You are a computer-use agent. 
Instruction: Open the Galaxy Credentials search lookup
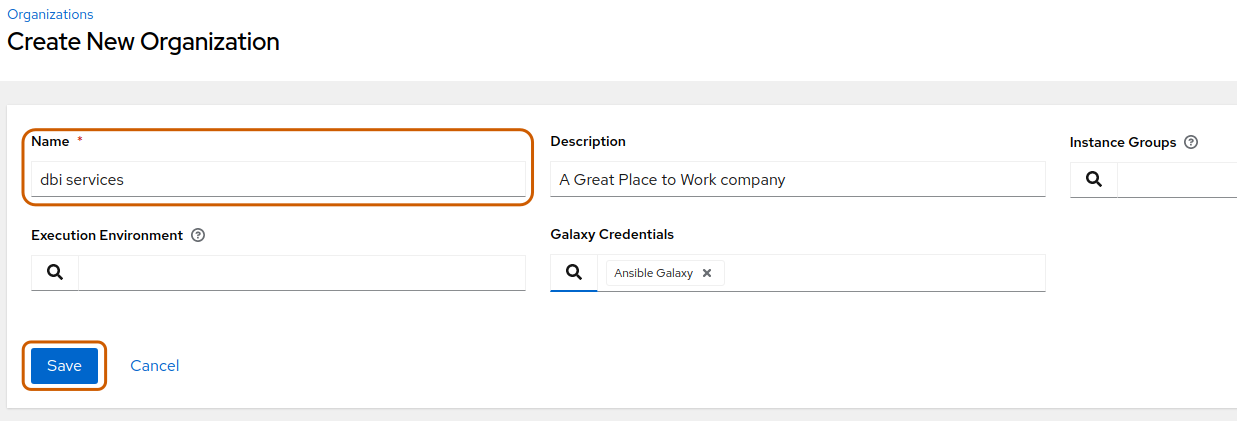tap(574, 273)
